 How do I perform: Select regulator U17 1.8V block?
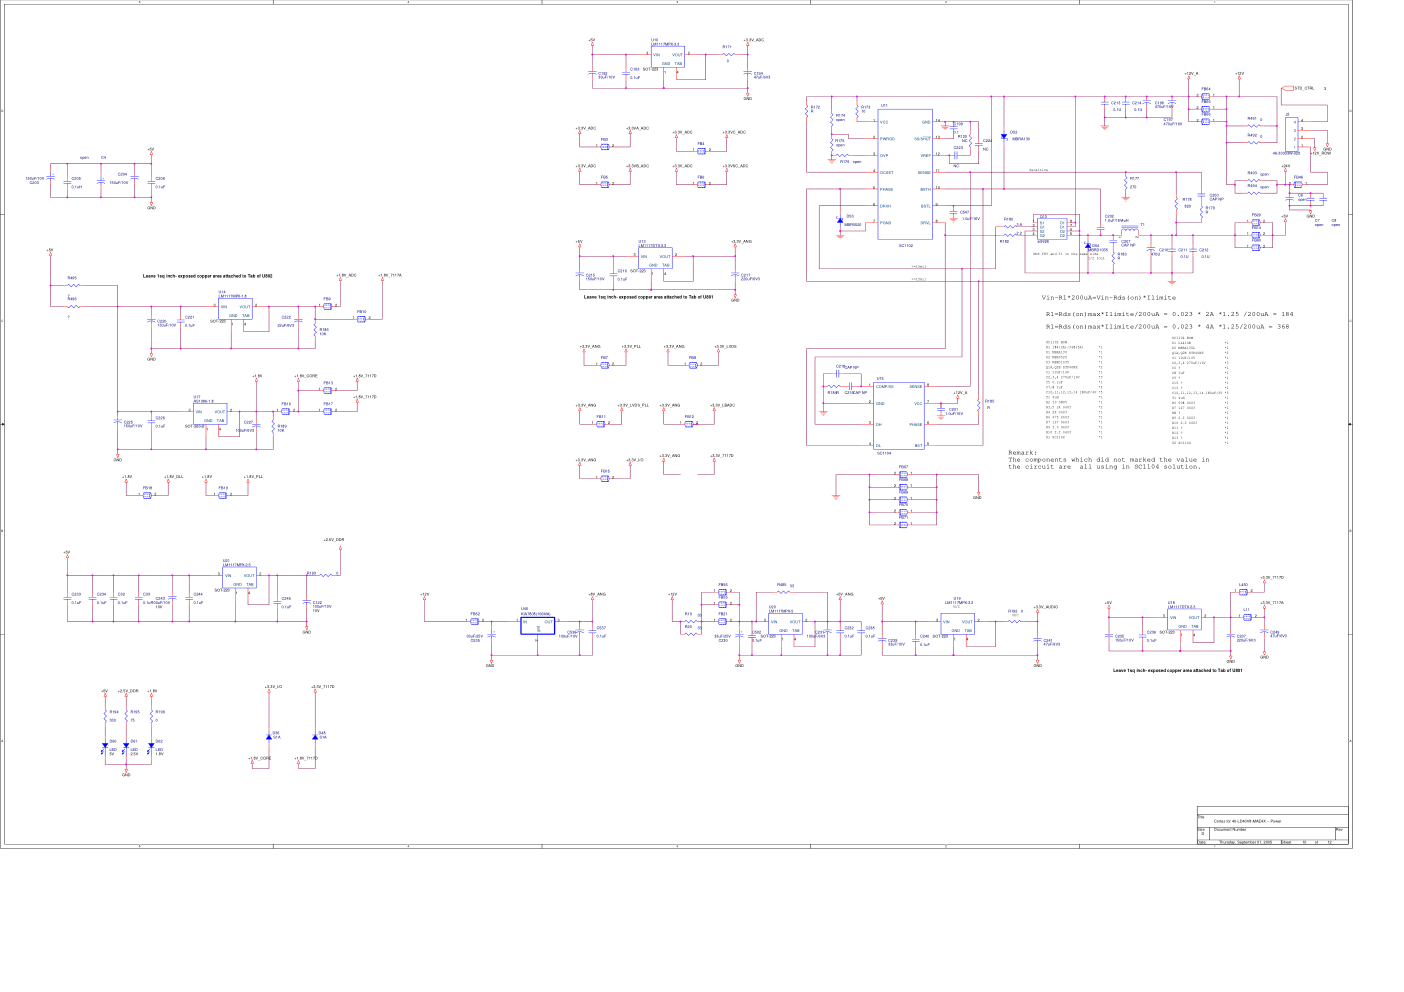pos(211,415)
